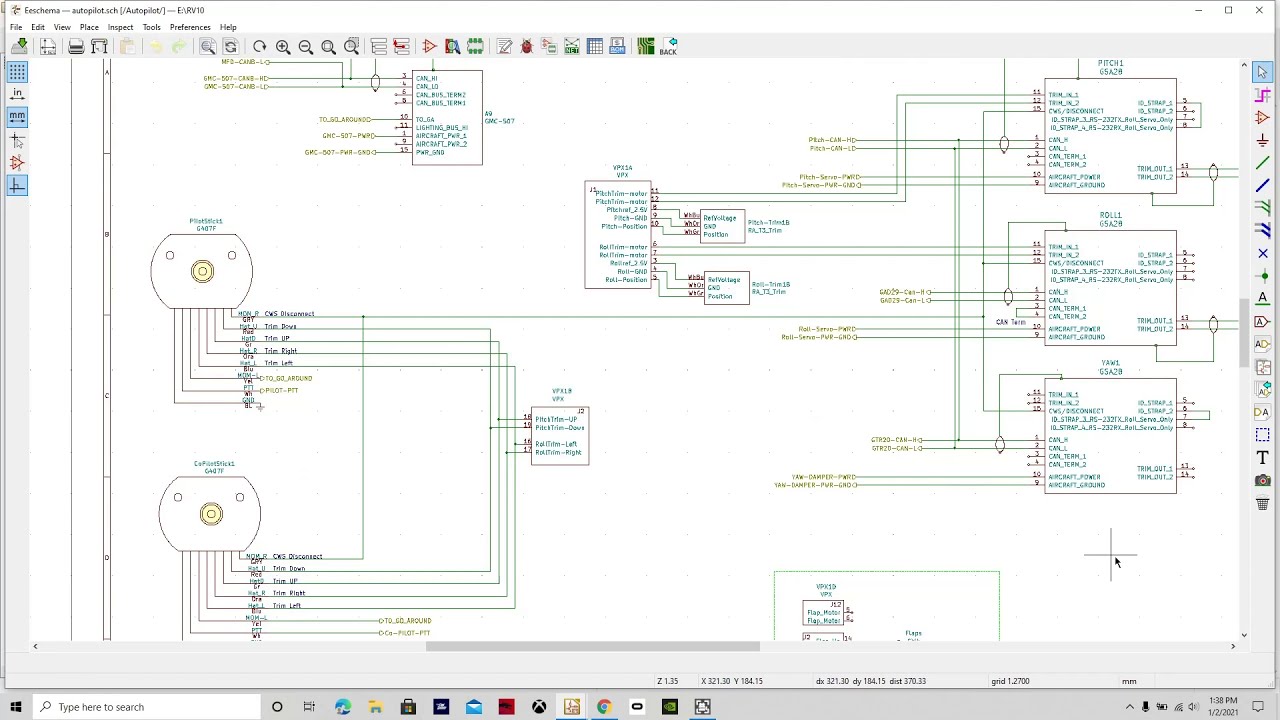Screen dimensions: 1280x720
Task: Zoom to fit the sheet
Action: [328, 46]
